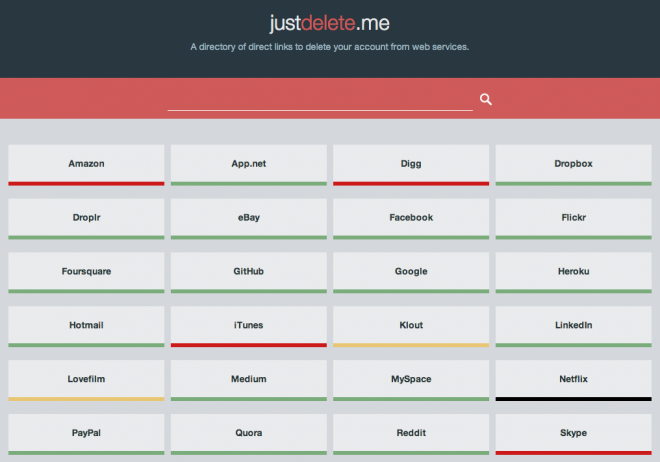This screenshot has height=462, width=660.
Task: Select the iTunes tile
Action: coord(248,326)
